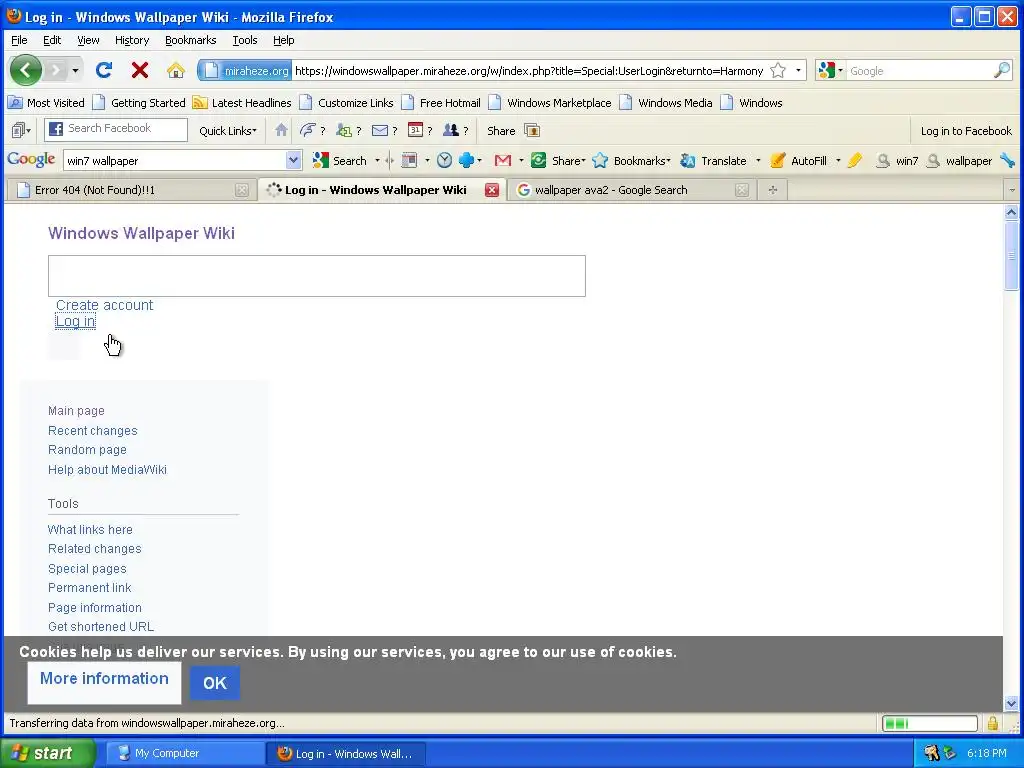1024x768 pixels.
Task: Click the grayed Forward navigation arrow
Action: [56, 70]
